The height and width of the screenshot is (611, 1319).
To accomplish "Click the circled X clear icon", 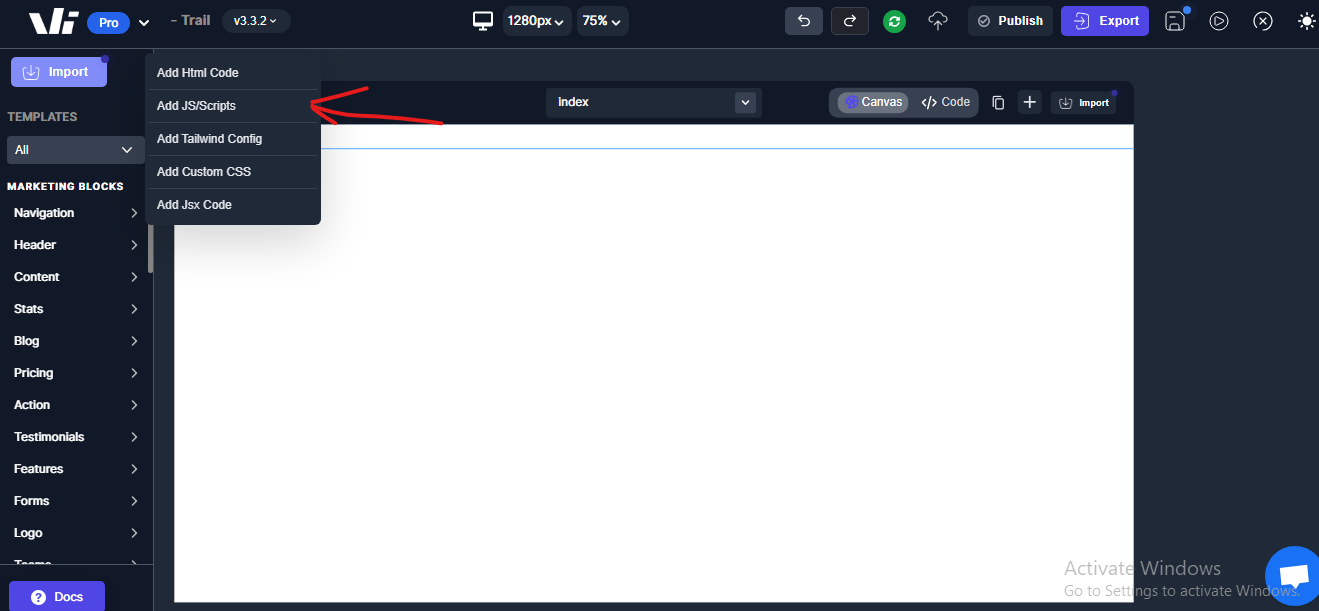I will (1263, 21).
